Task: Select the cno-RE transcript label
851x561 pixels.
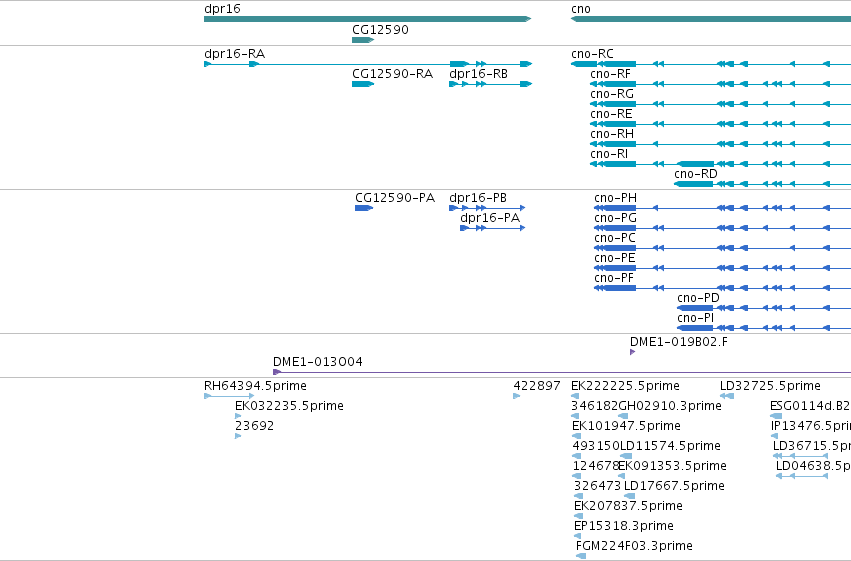Action: (x=611, y=114)
